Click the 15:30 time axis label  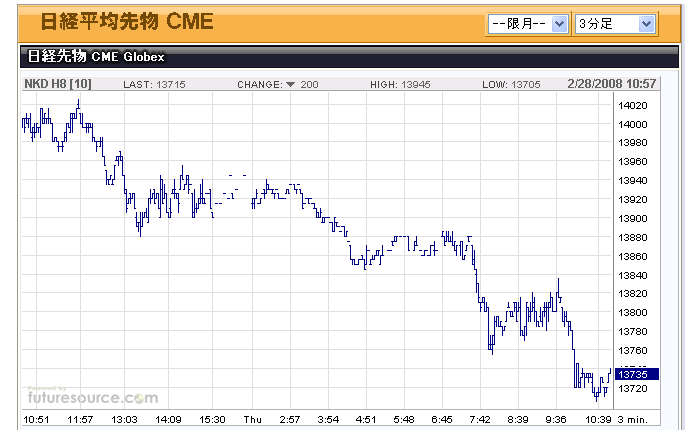point(212,419)
